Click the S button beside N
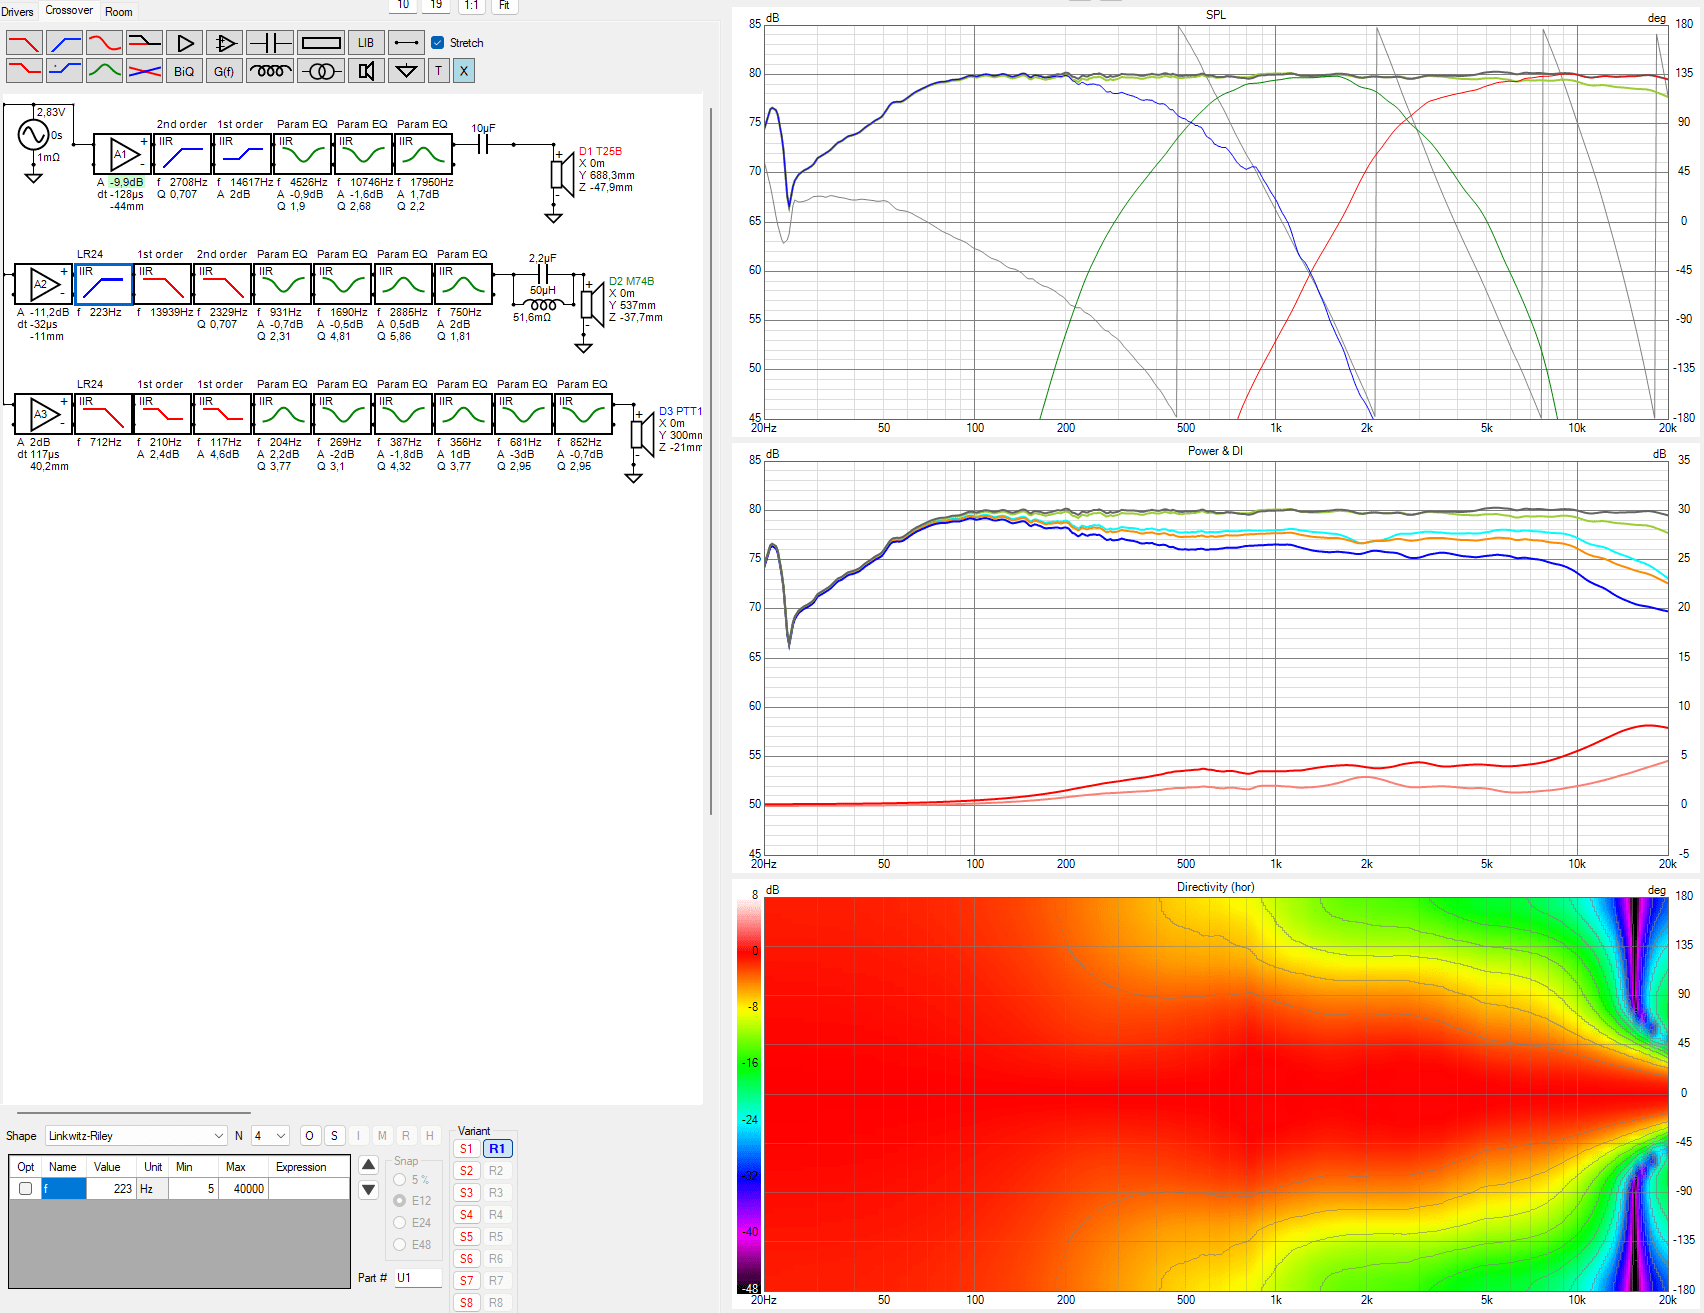Image resolution: width=1704 pixels, height=1313 pixels. click(334, 1136)
